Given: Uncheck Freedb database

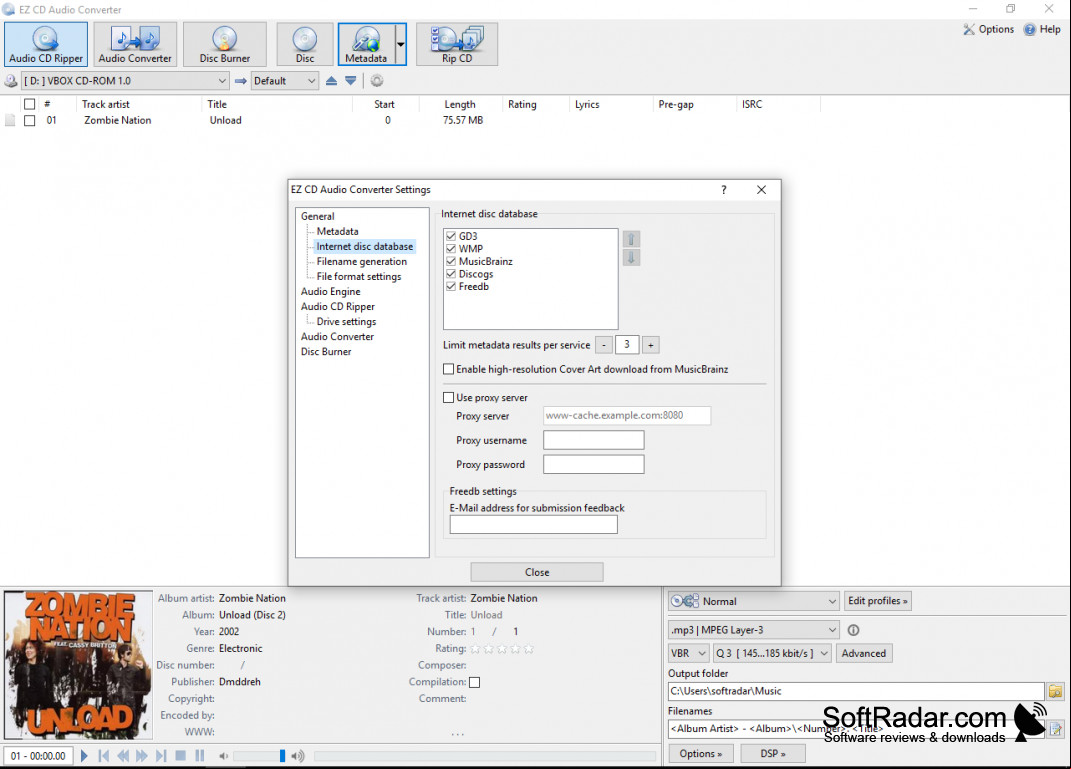Looking at the screenshot, I should [x=451, y=287].
